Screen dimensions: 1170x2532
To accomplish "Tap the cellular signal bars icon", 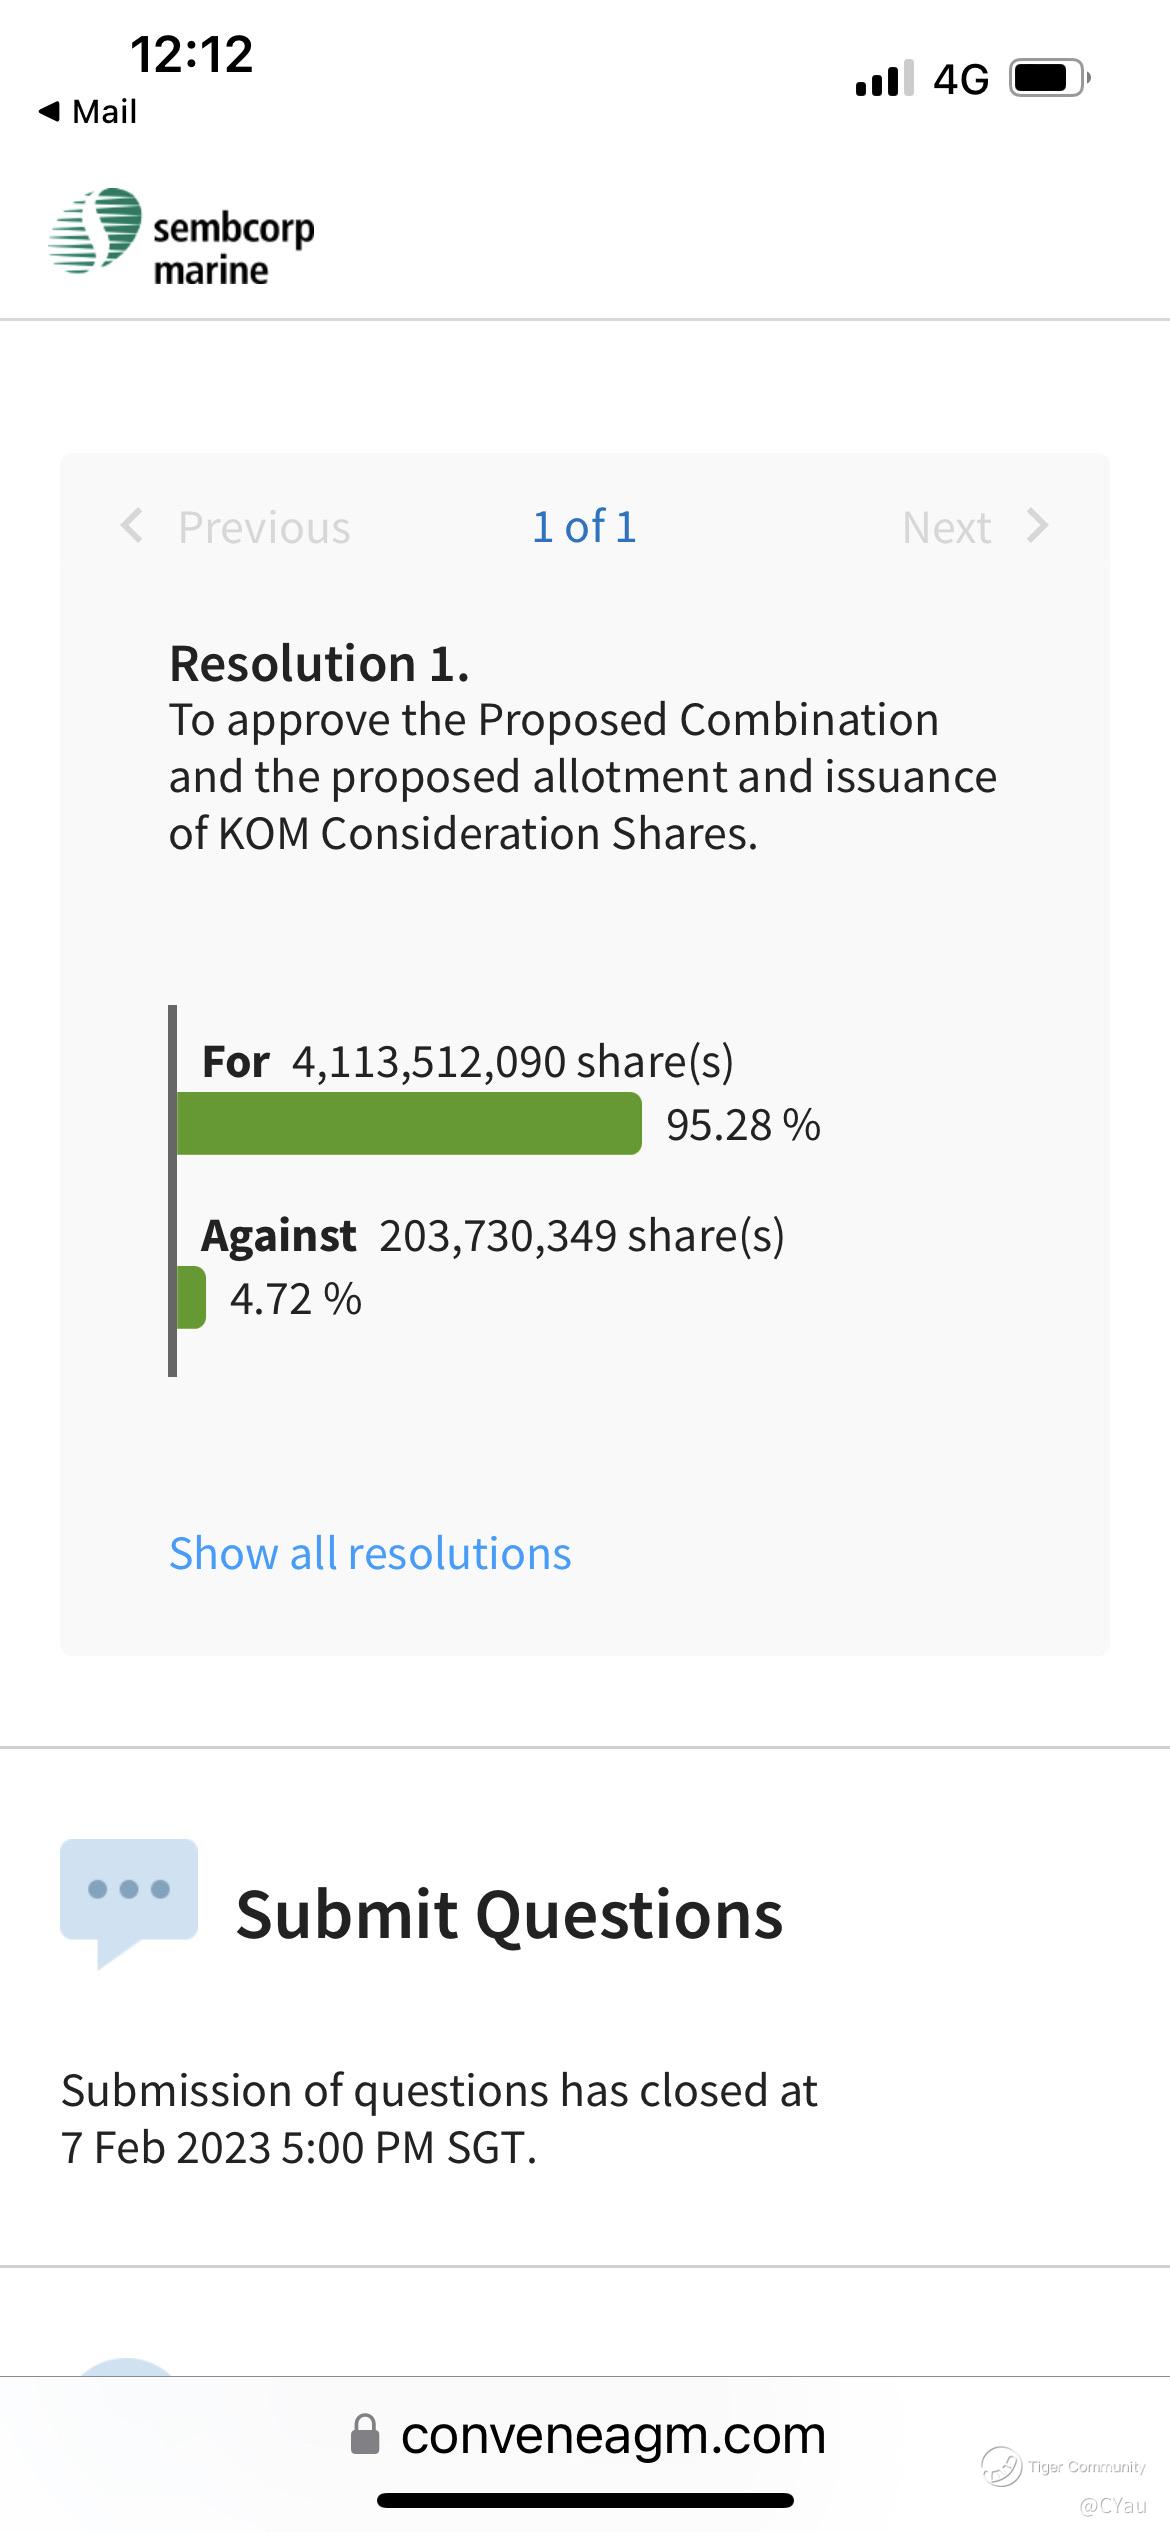I will 884,78.
